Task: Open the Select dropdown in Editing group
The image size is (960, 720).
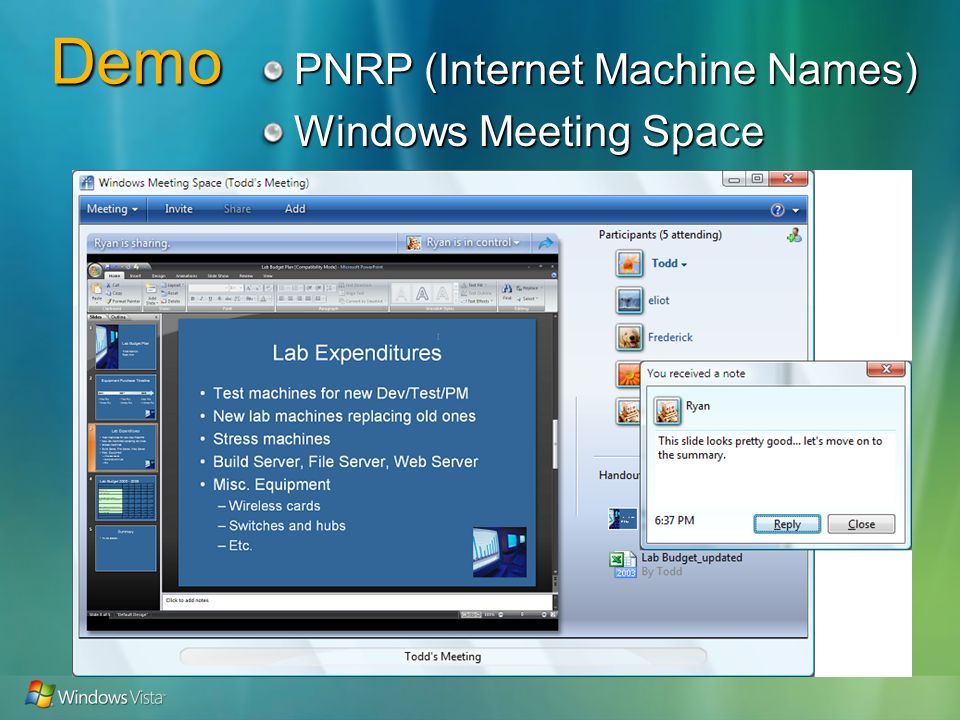Action: (528, 299)
